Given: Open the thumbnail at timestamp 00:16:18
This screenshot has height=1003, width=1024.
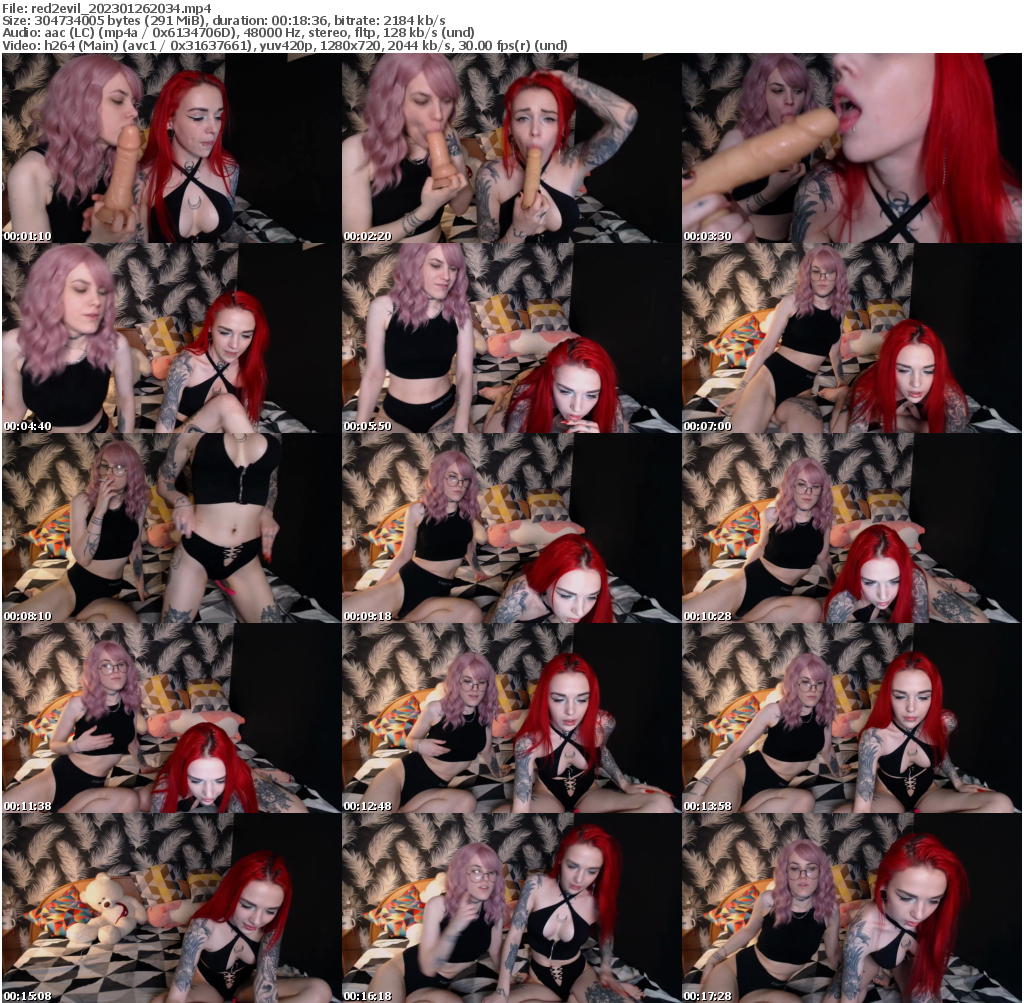Looking at the screenshot, I should (511, 906).
